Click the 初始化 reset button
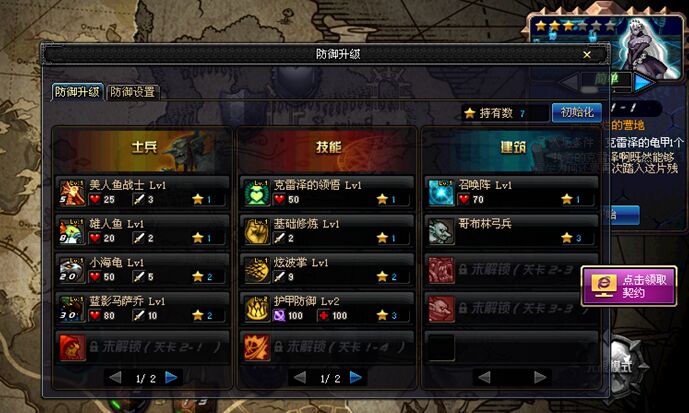Image resolution: width=689 pixels, height=413 pixels. tap(577, 112)
